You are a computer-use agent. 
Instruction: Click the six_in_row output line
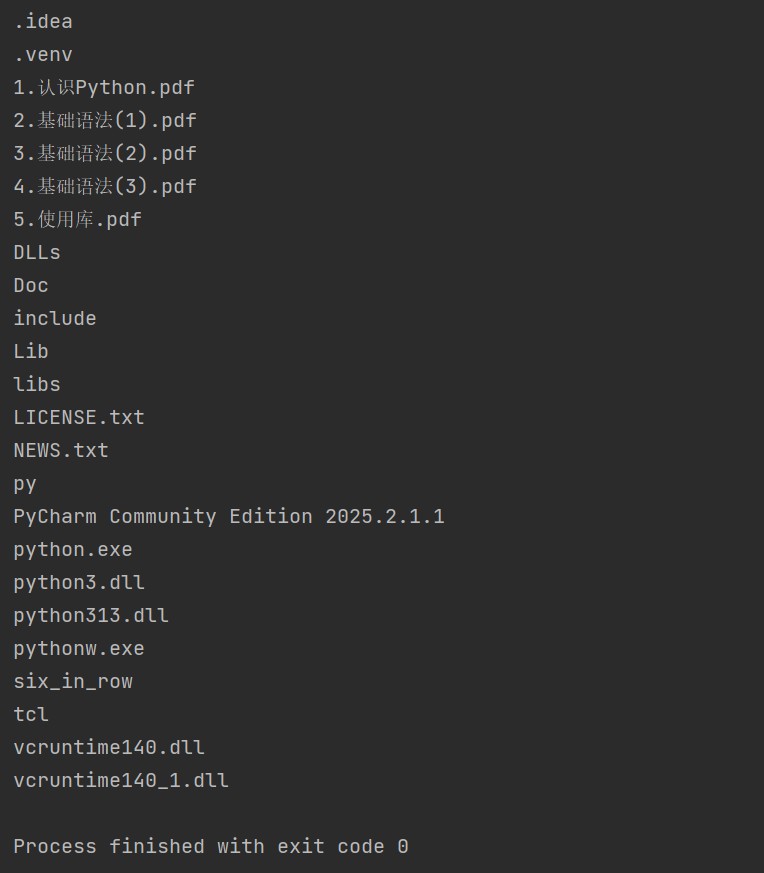pos(73,682)
